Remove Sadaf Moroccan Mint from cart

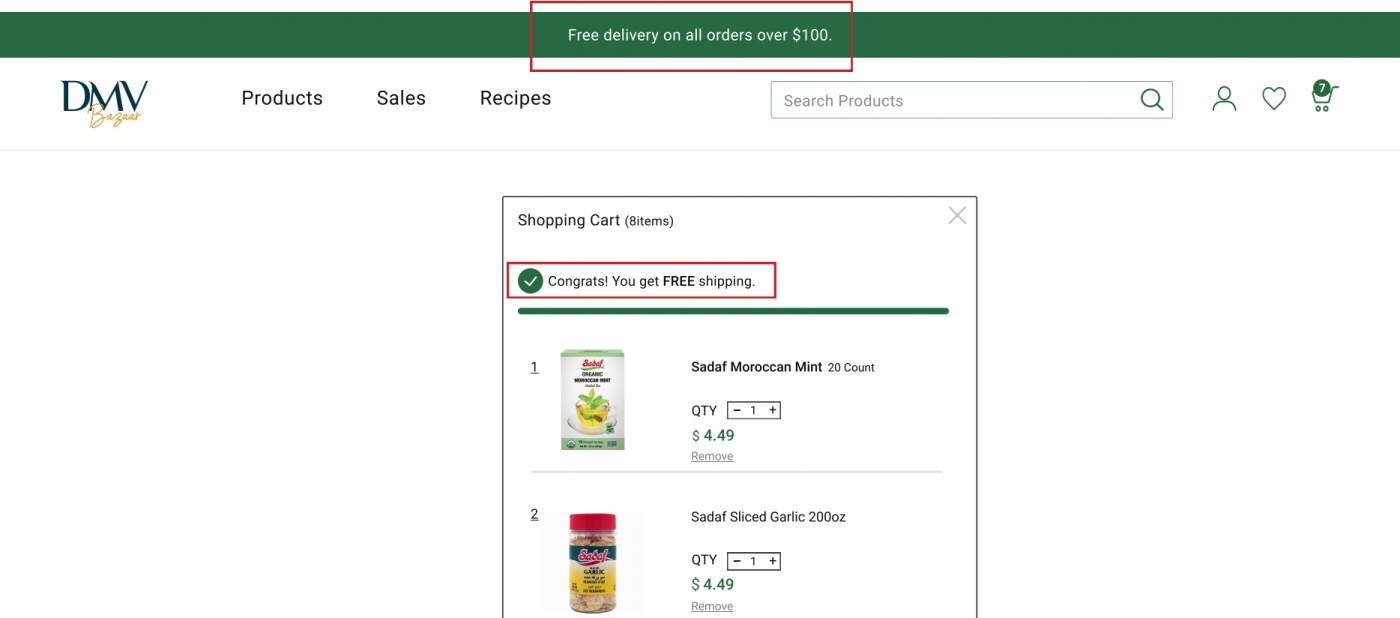pyautogui.click(x=712, y=456)
